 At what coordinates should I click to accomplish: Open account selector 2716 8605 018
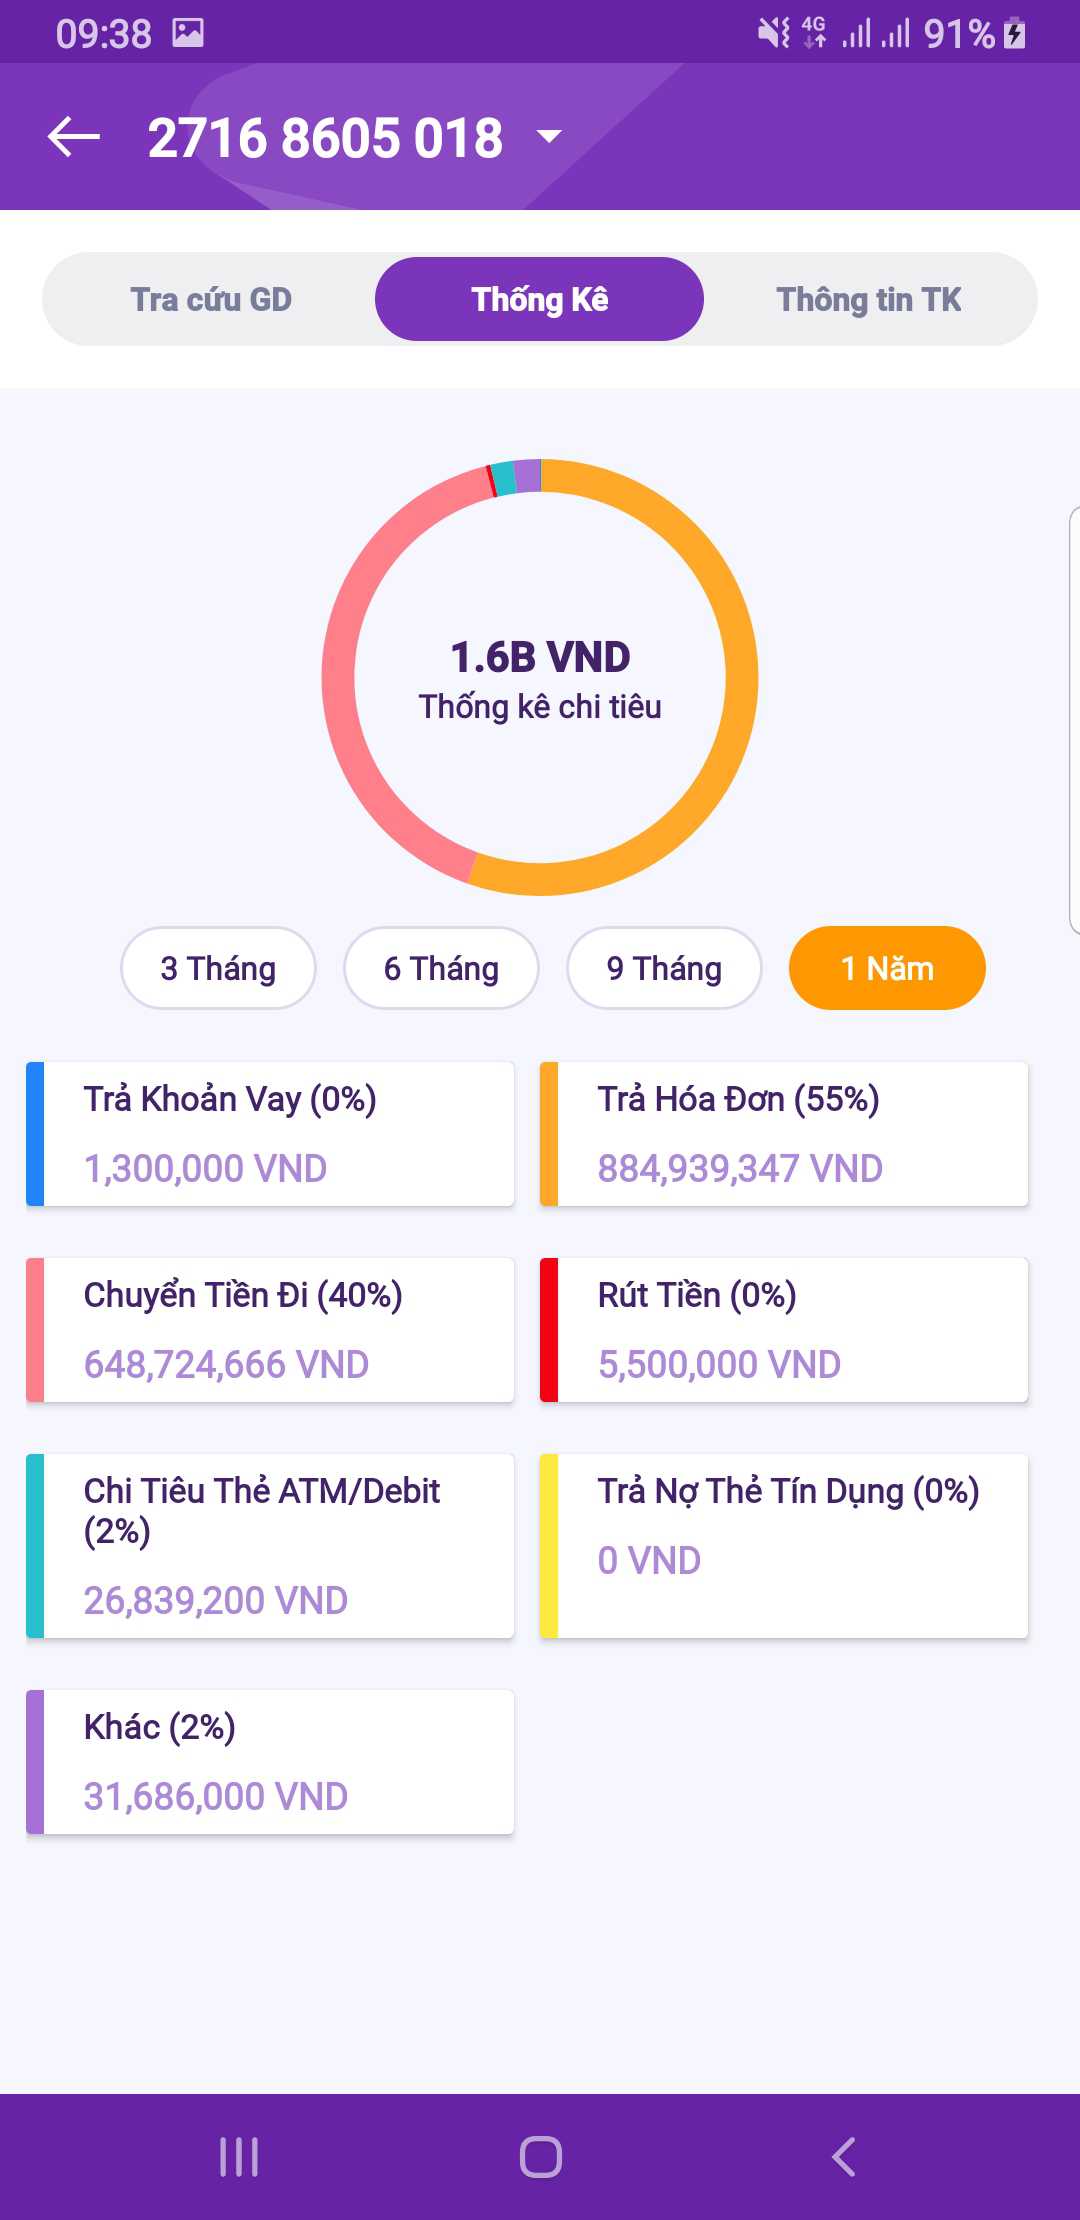[x=325, y=138]
